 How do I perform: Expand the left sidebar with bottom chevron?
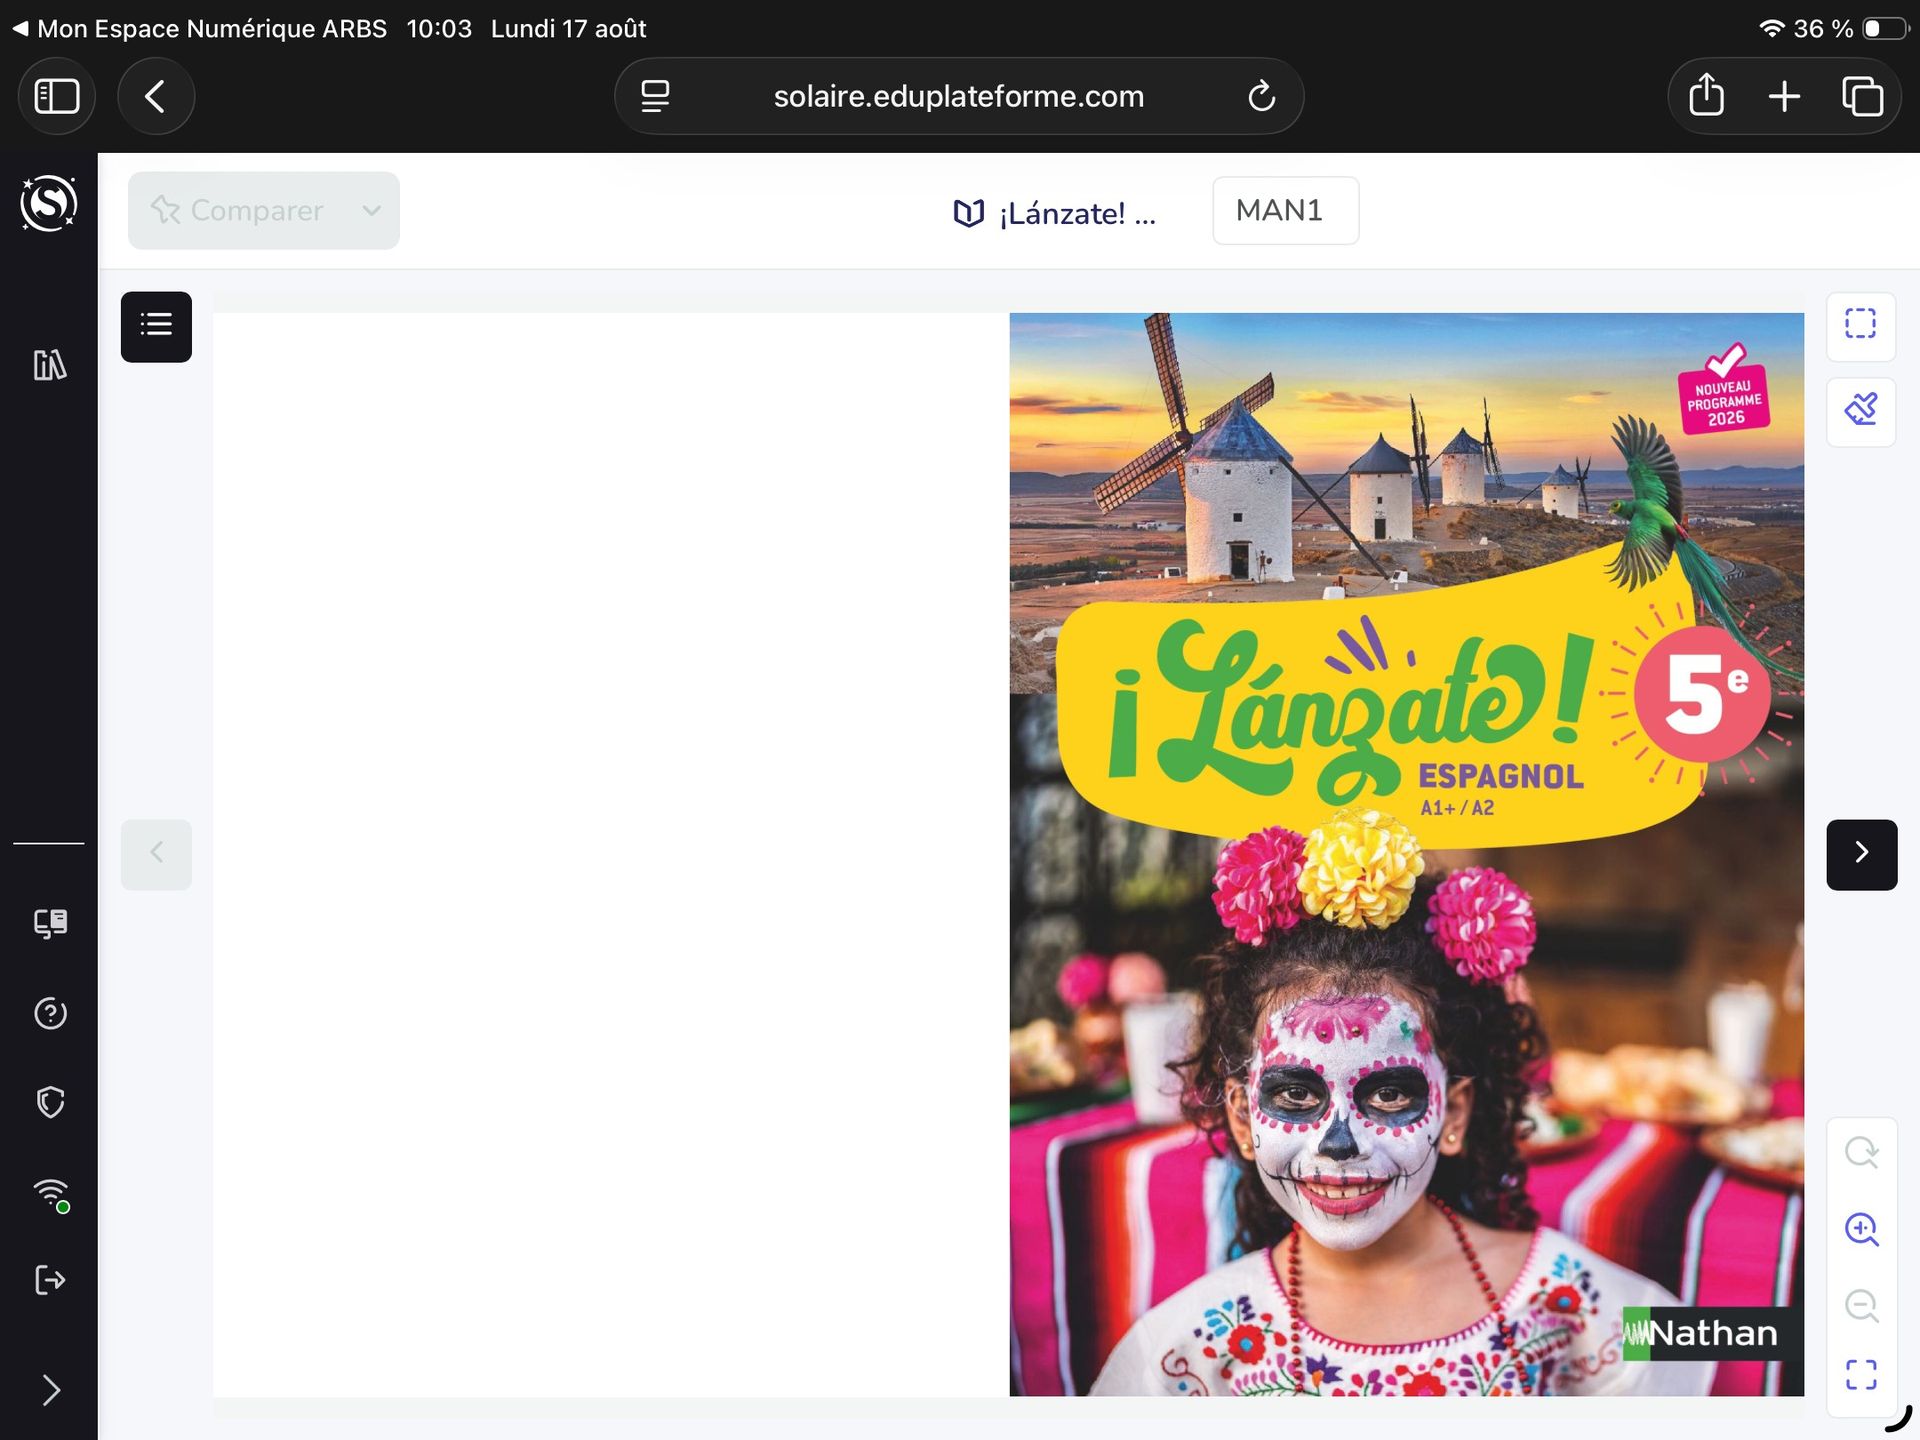51,1390
